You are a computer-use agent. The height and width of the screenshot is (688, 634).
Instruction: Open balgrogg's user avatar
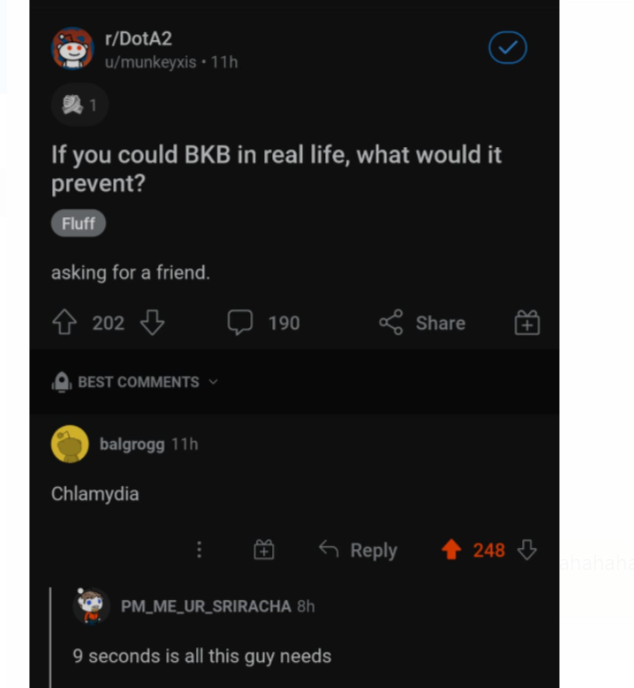(70, 444)
